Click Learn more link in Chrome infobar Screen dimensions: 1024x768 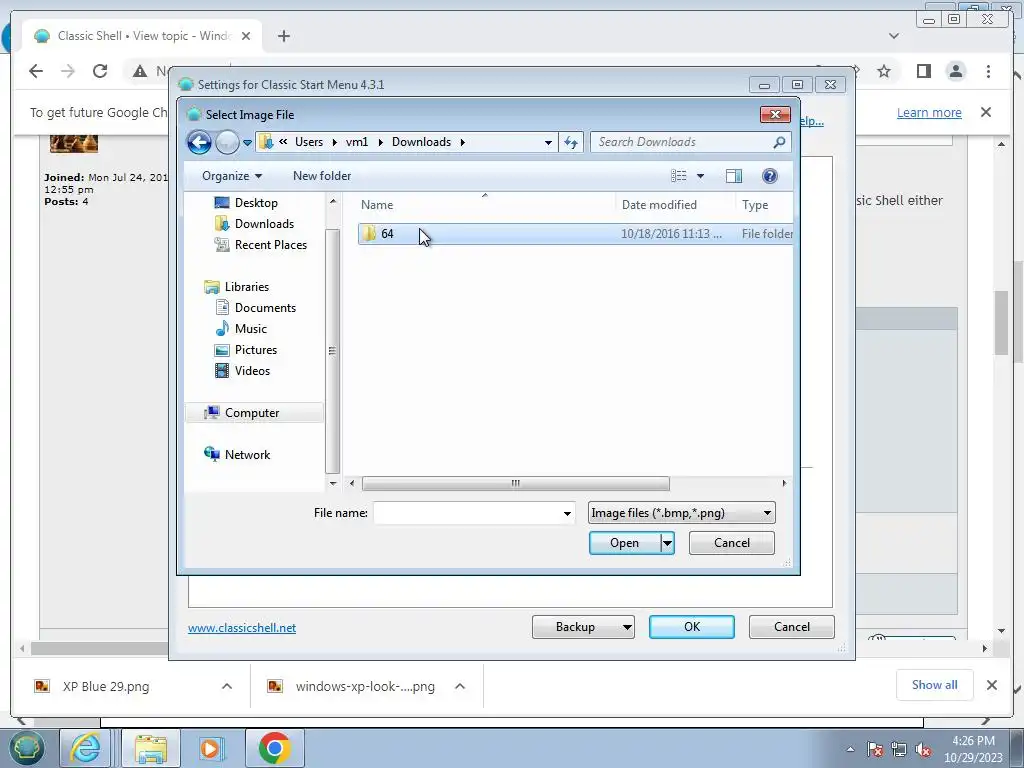click(x=929, y=112)
